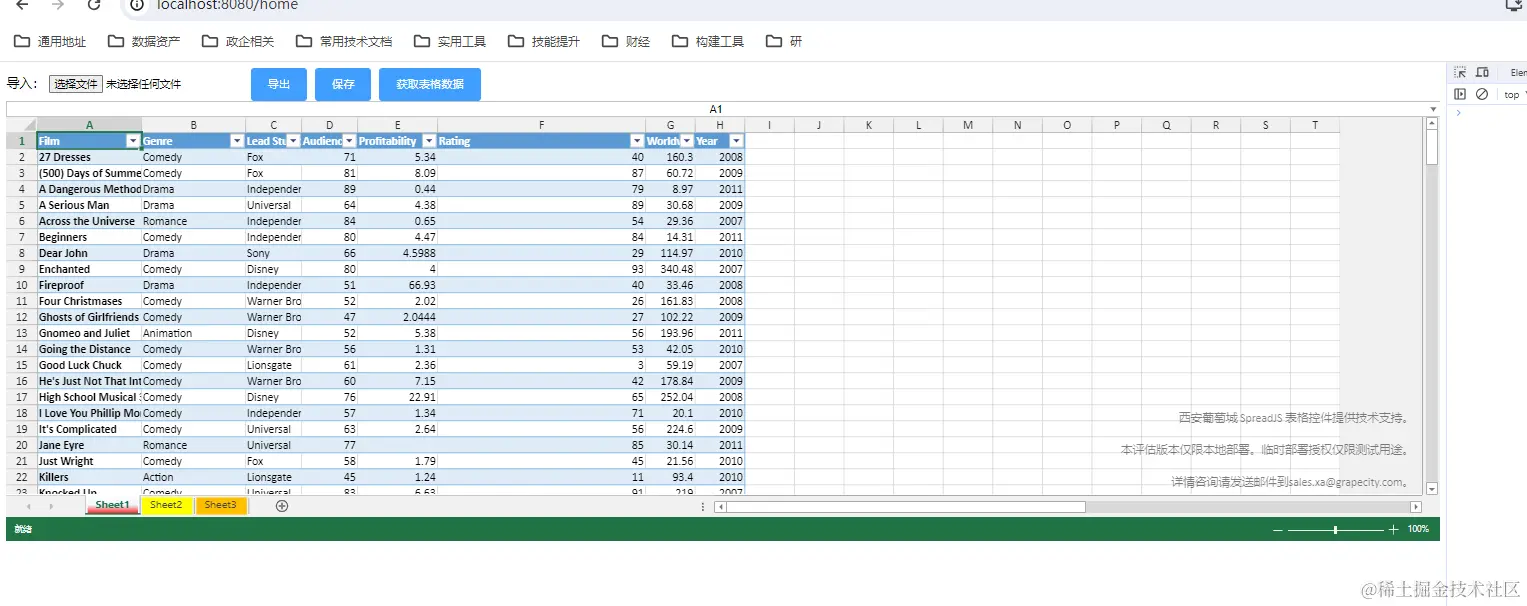
Task: Click the 252.04 worldwide gross cell
Action: [x=671, y=397]
